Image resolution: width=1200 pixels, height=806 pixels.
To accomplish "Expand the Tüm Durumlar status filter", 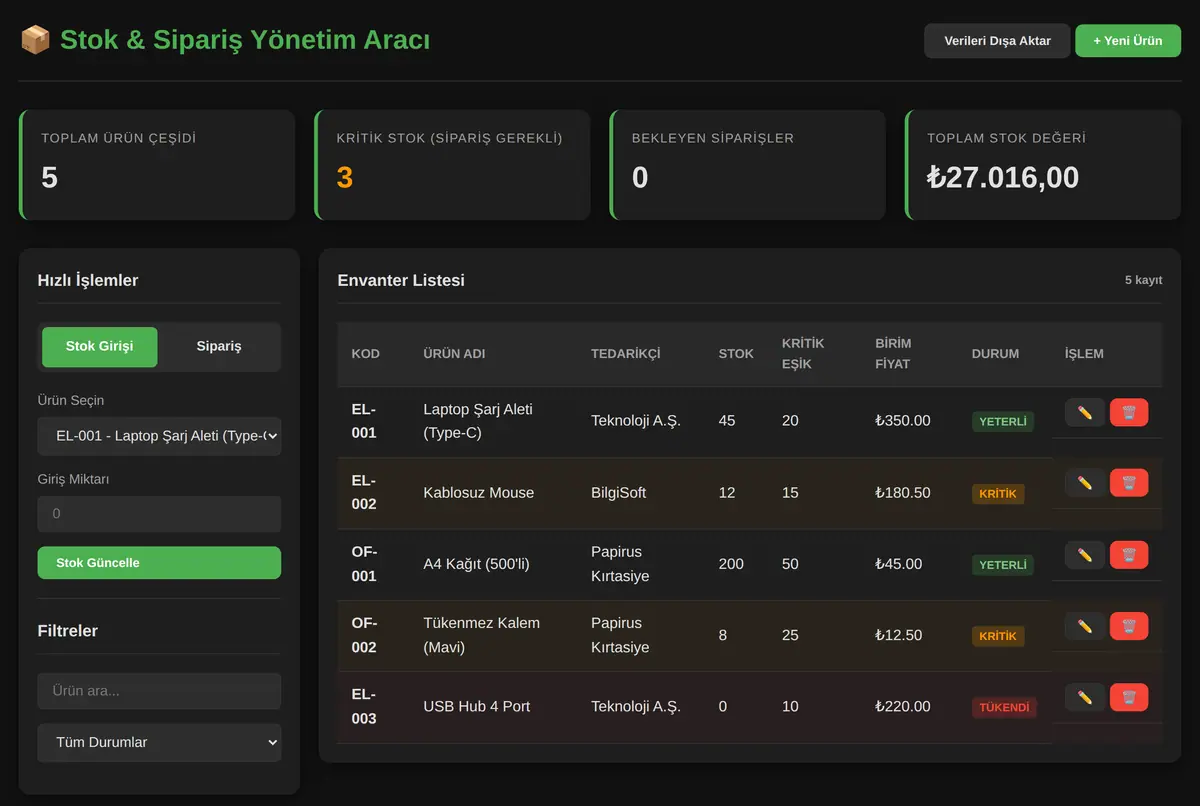I will (x=159, y=742).
